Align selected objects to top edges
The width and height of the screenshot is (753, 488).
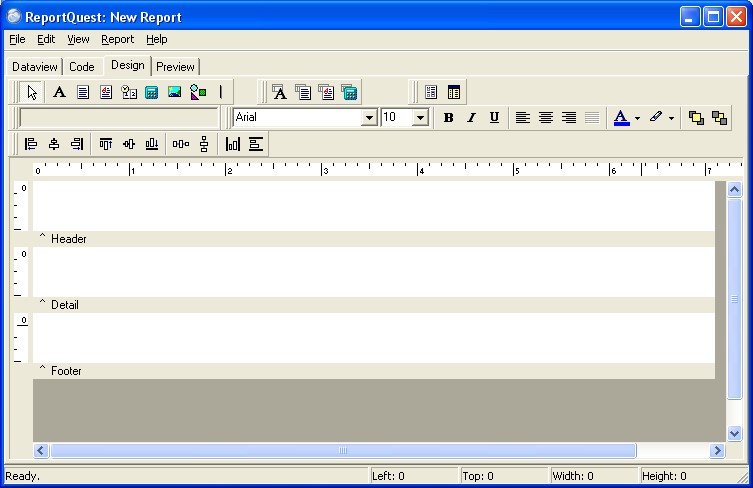pos(106,144)
